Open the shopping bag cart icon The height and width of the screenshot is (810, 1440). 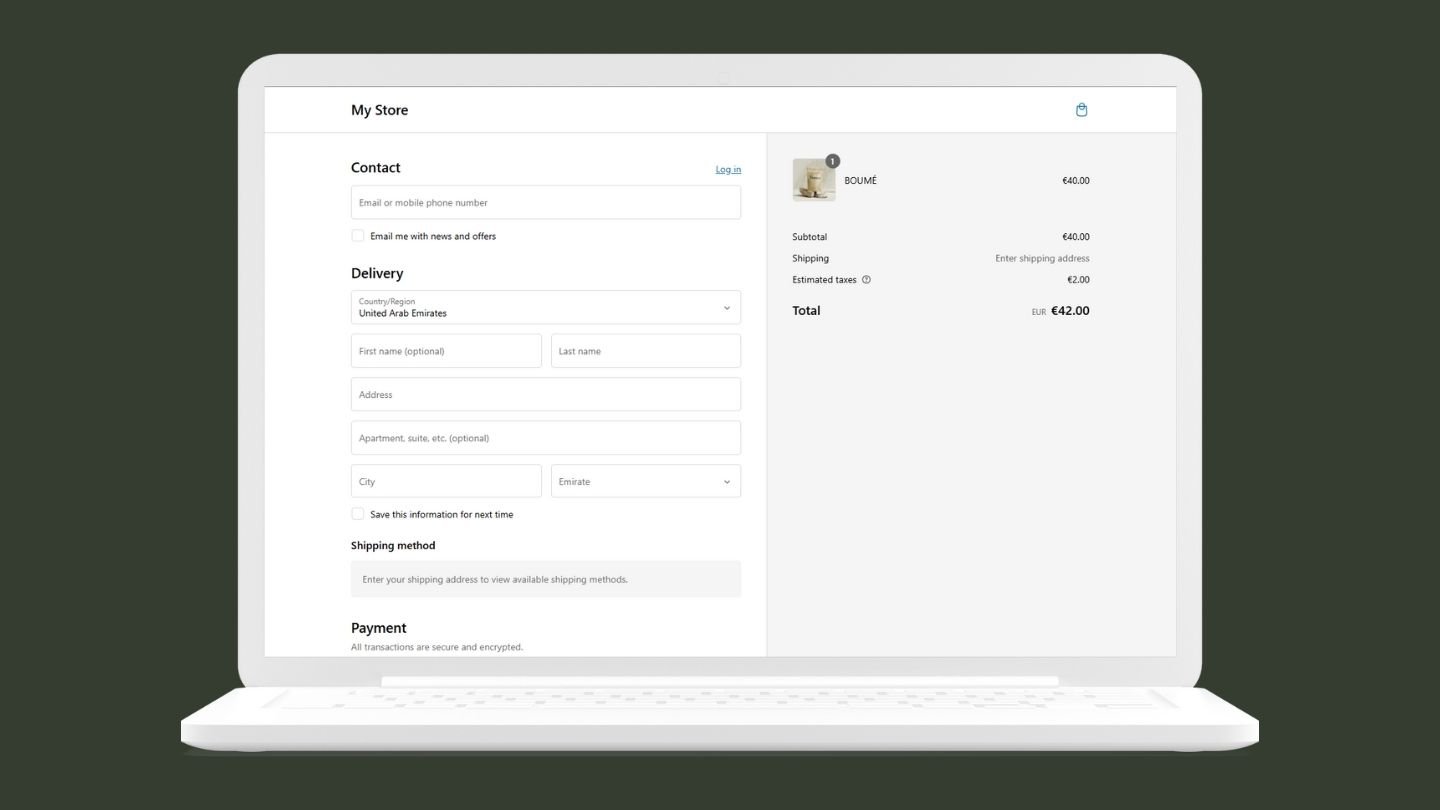coord(1081,110)
